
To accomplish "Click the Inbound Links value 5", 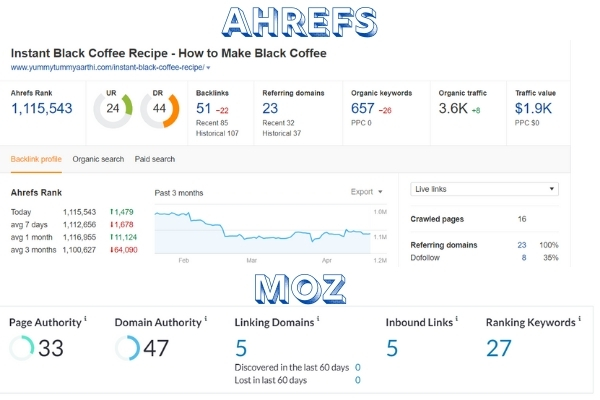I will tap(392, 348).
